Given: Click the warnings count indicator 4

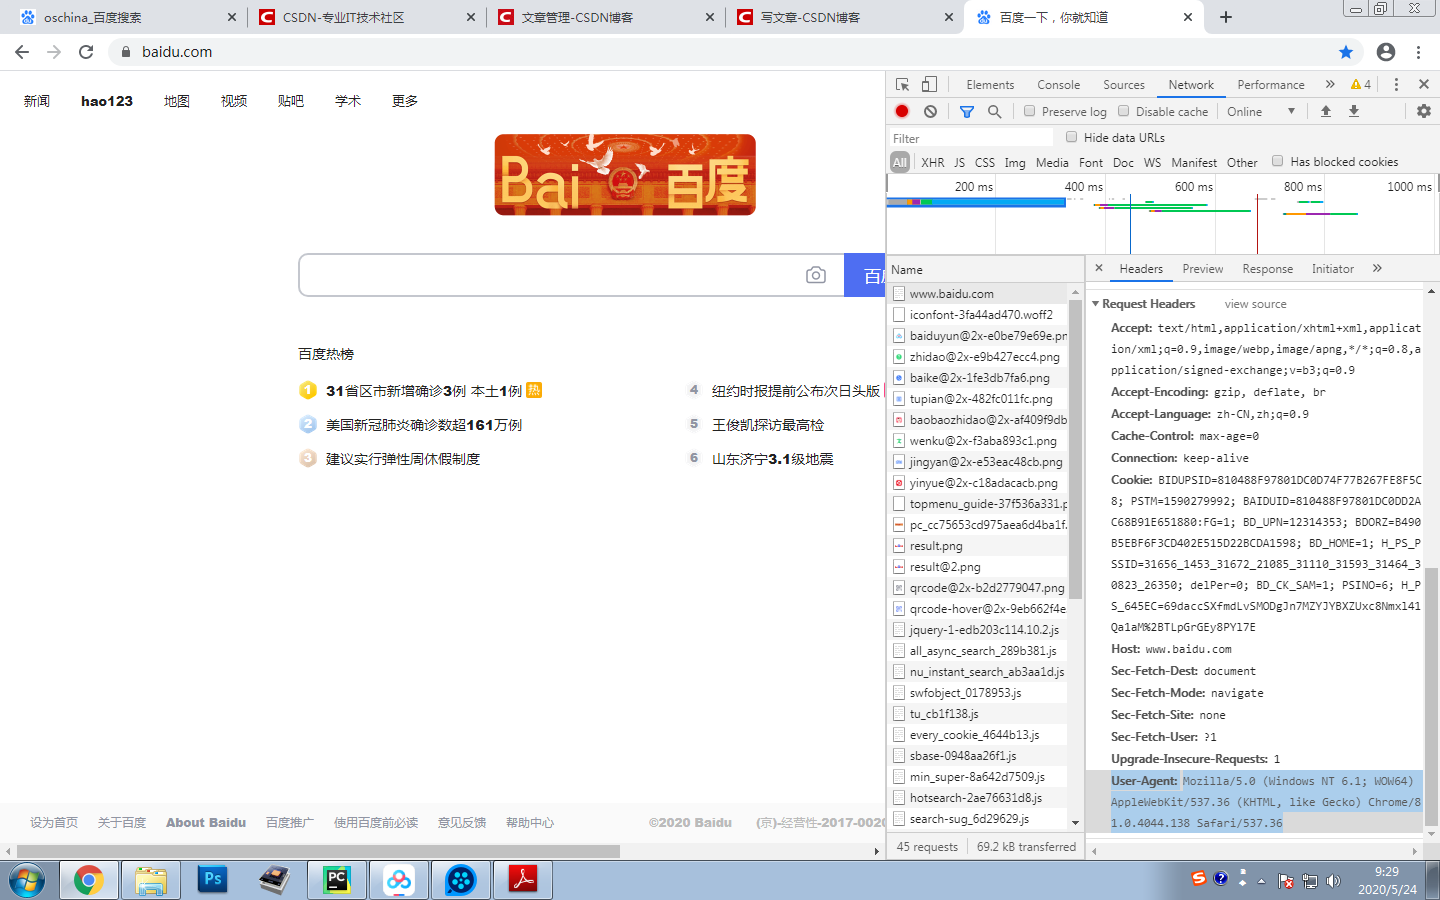Looking at the screenshot, I should [1361, 85].
